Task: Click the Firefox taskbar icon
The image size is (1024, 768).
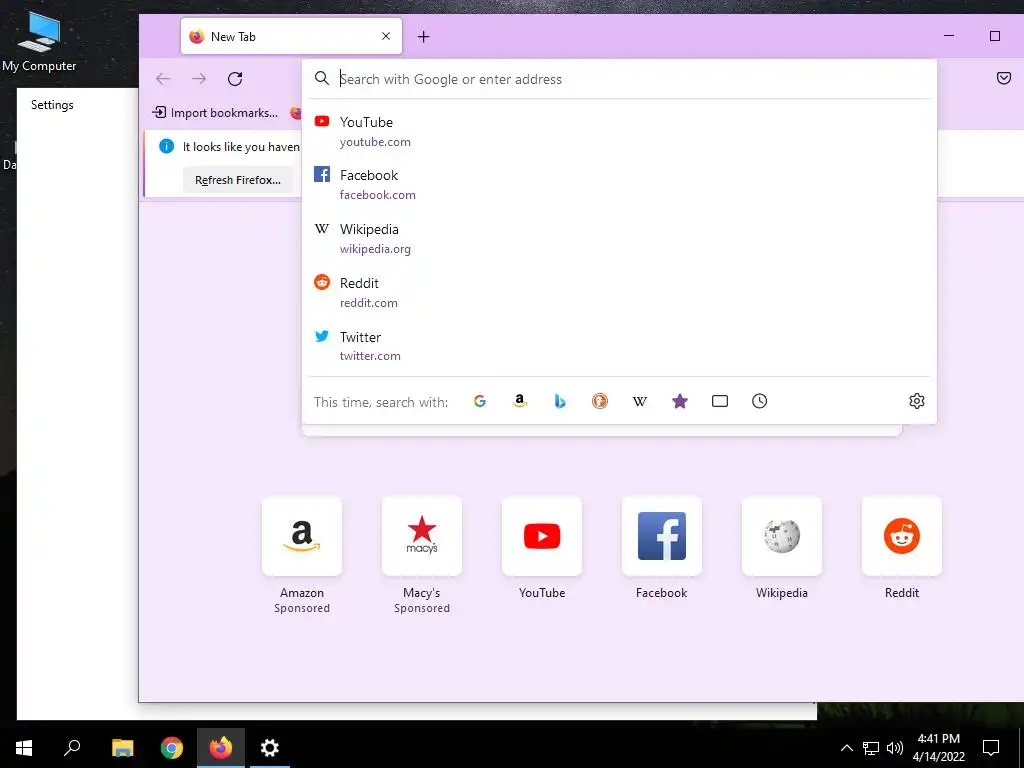Action: click(x=221, y=748)
